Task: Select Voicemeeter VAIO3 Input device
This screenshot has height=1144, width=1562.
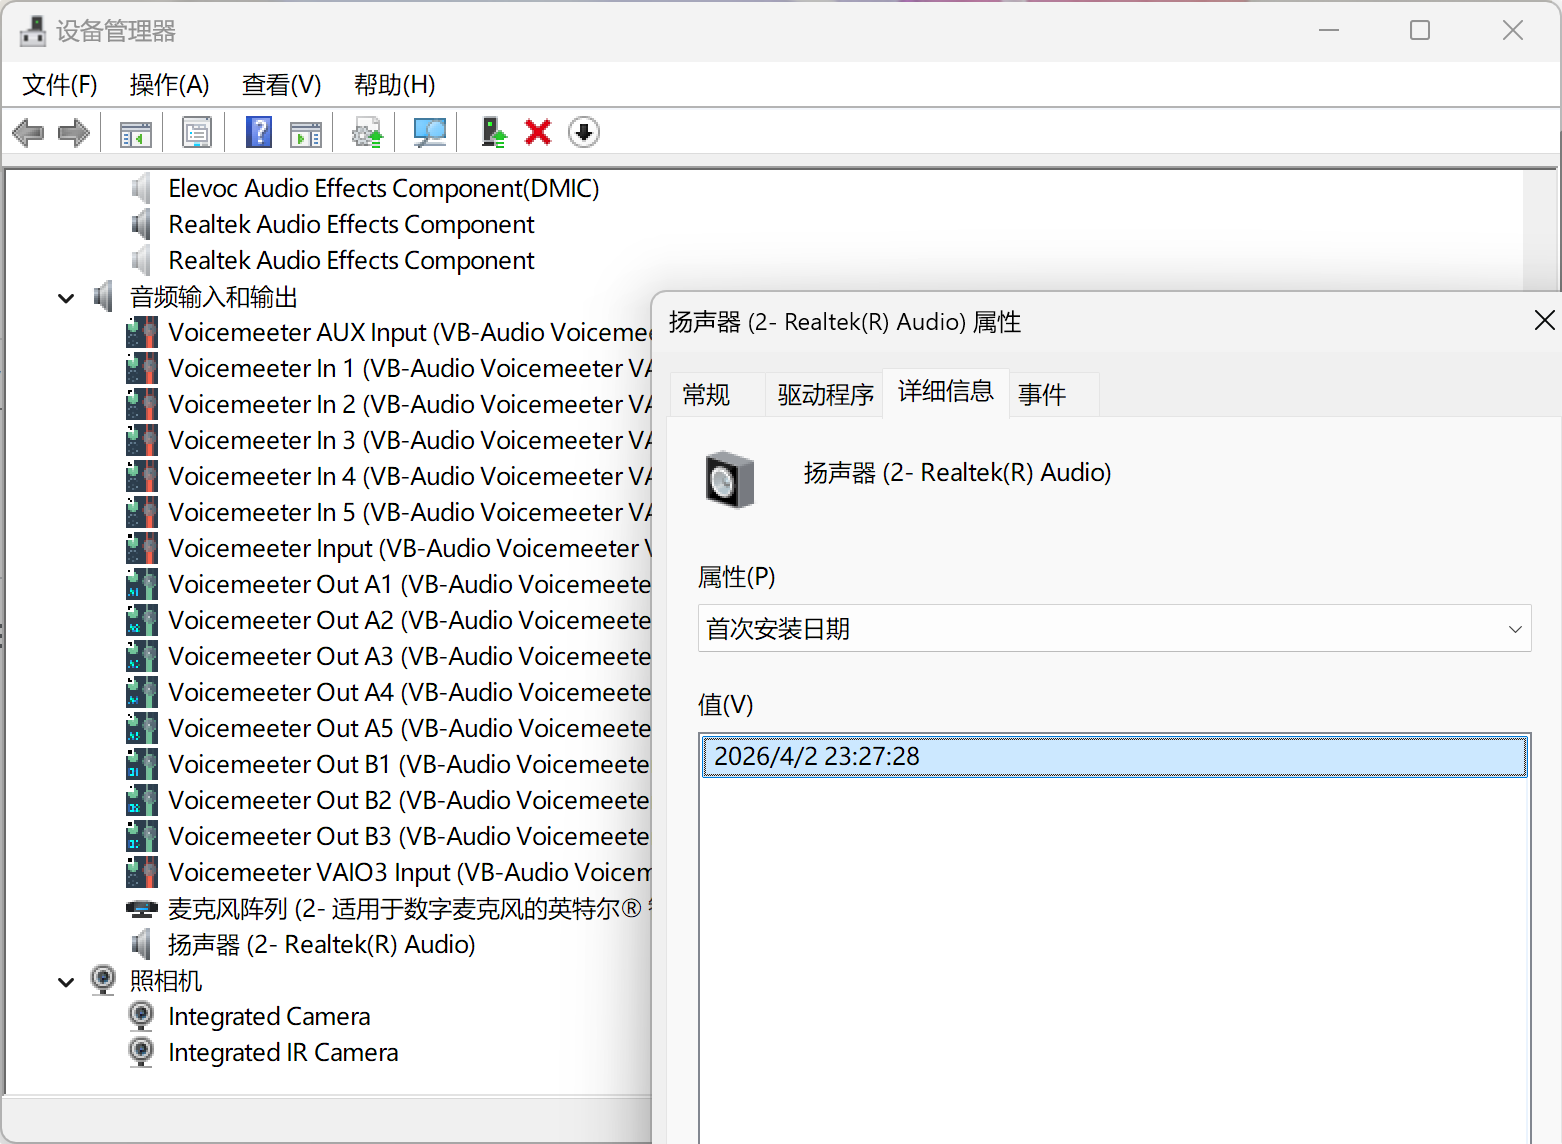Action: 410,872
